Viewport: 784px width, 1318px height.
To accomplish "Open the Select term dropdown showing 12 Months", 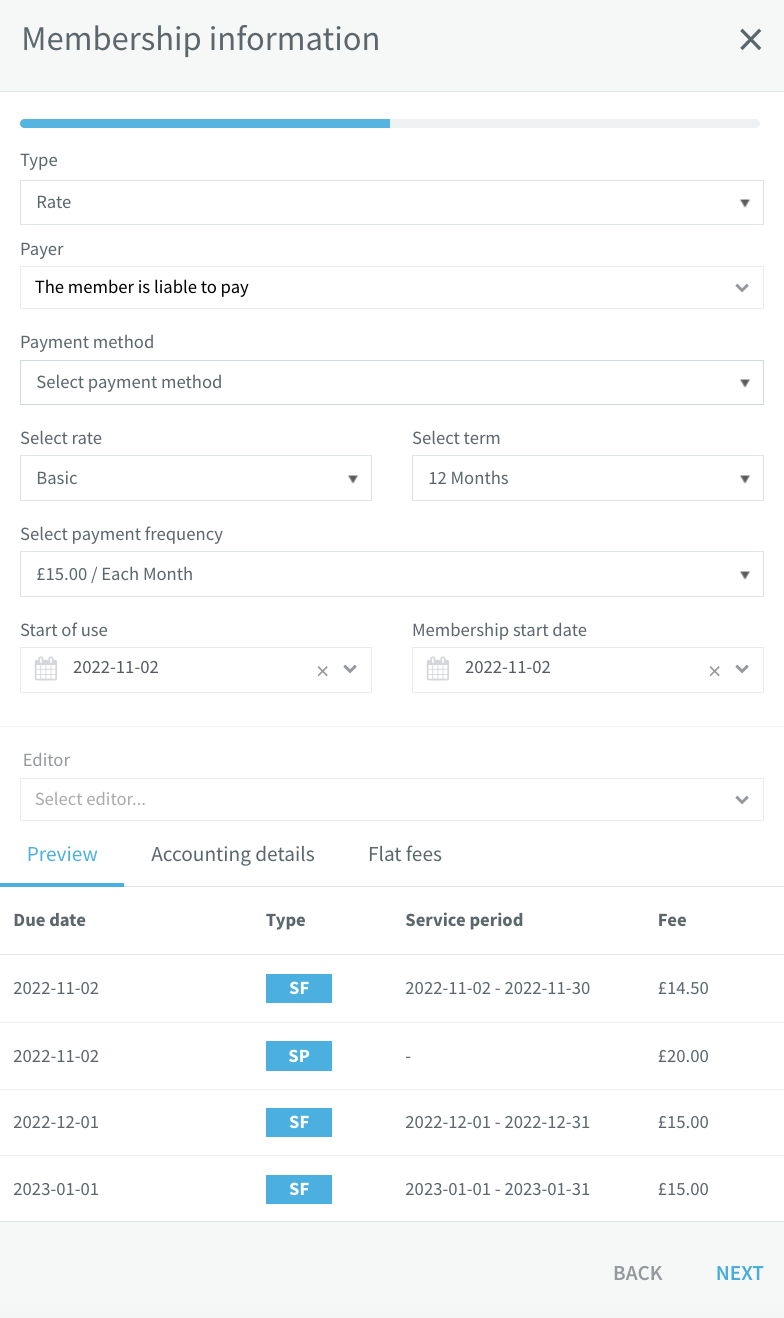I will (x=588, y=478).
